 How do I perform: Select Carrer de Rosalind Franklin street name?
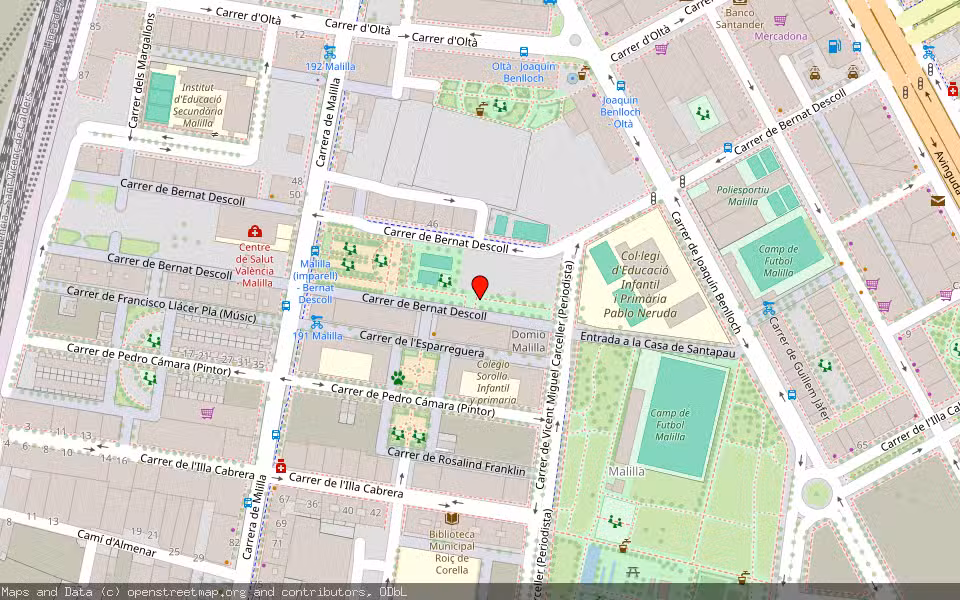tap(456, 462)
